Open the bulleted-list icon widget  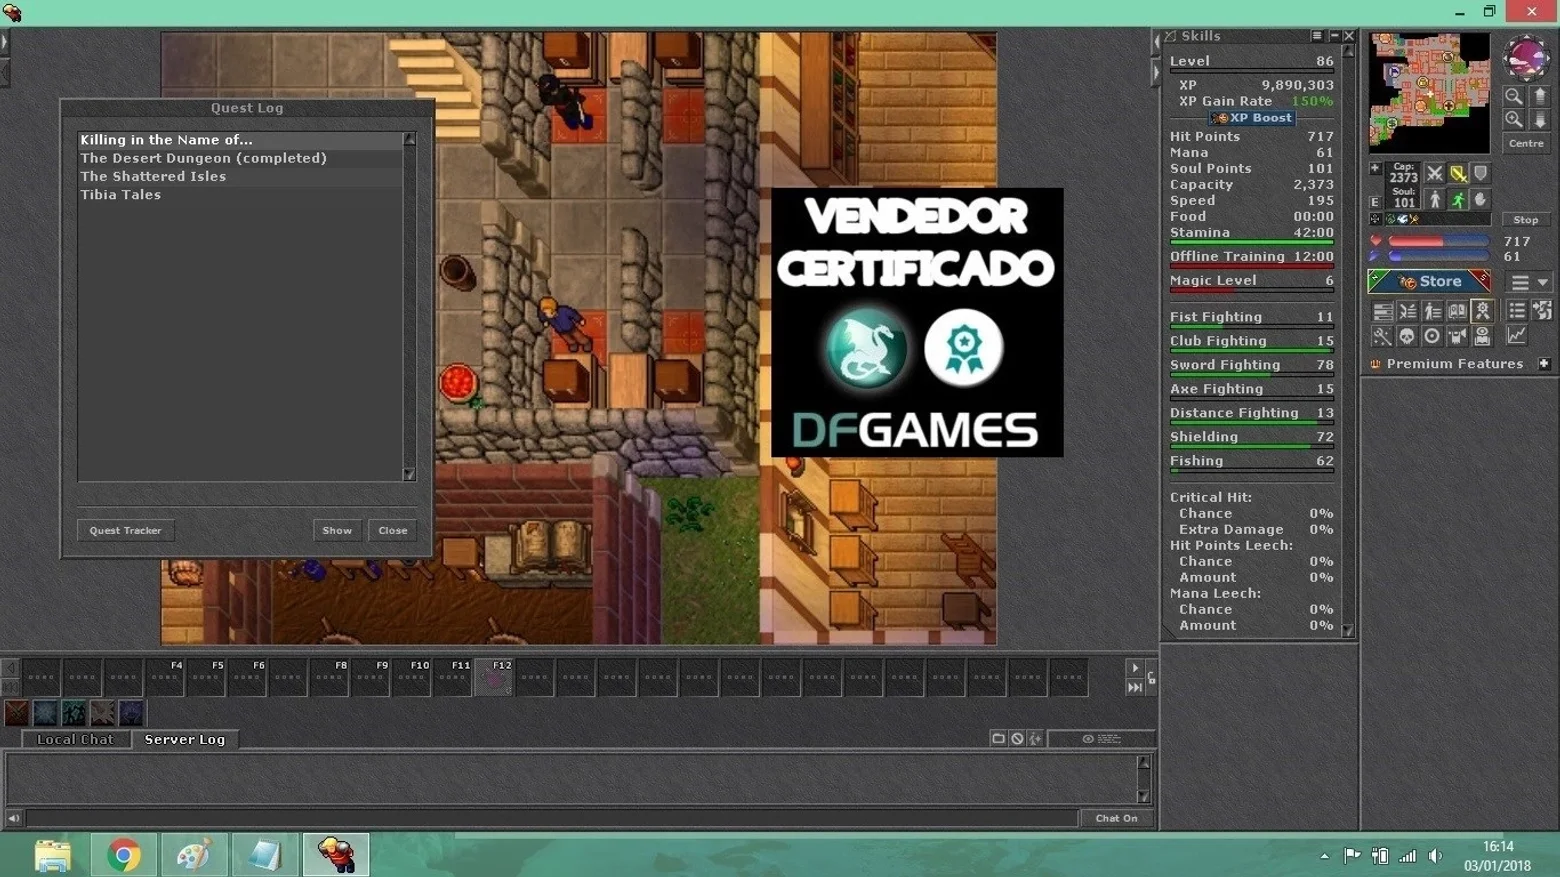1517,311
